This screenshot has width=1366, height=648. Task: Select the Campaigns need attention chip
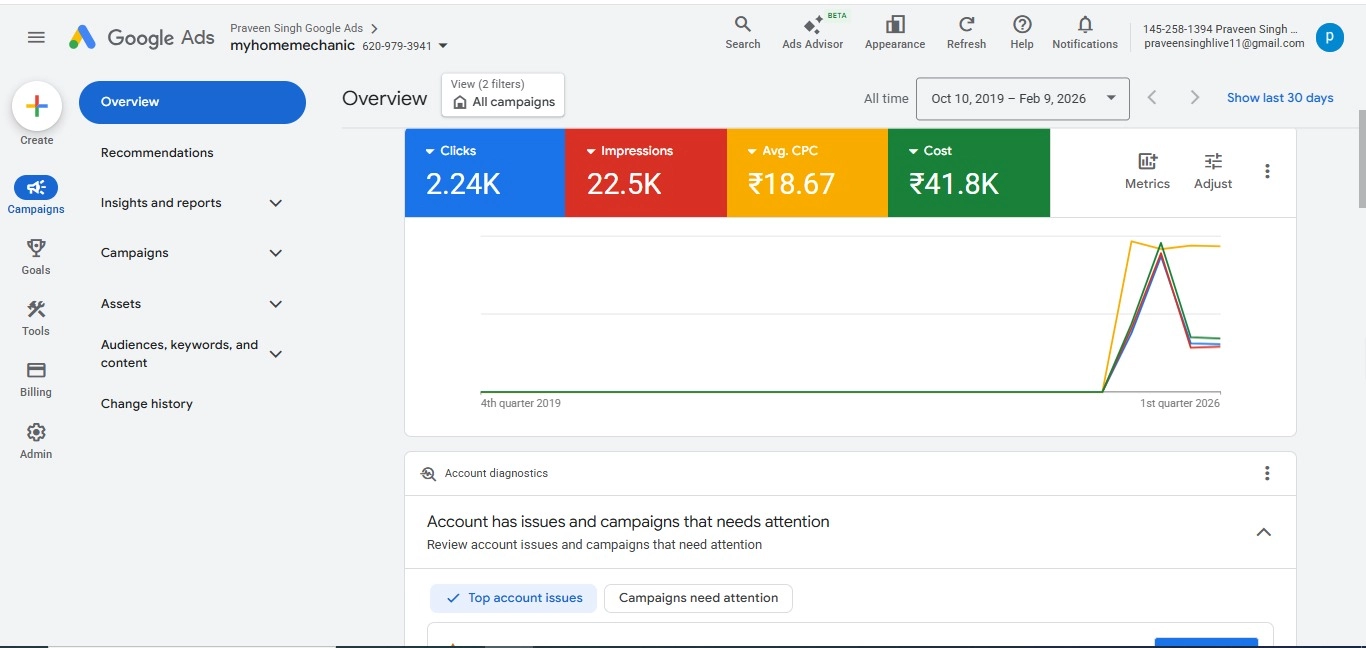(x=698, y=598)
